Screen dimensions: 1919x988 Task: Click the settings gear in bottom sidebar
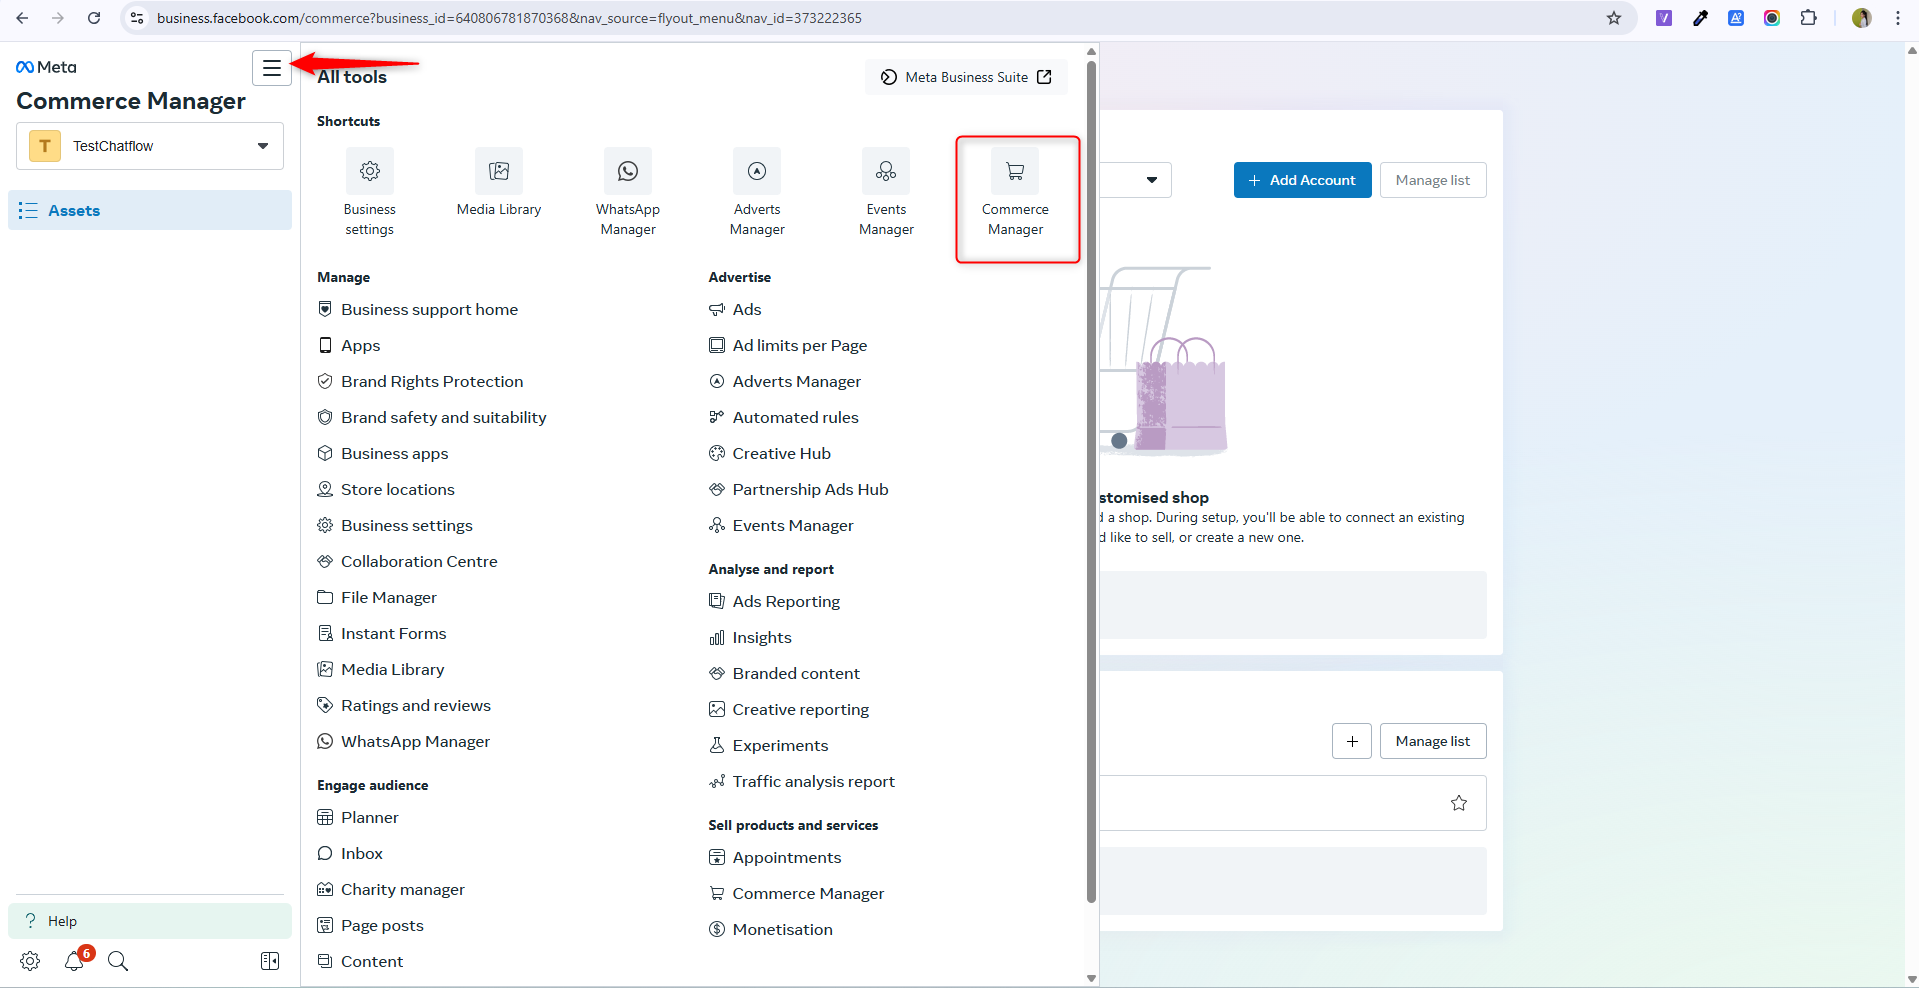pos(30,961)
